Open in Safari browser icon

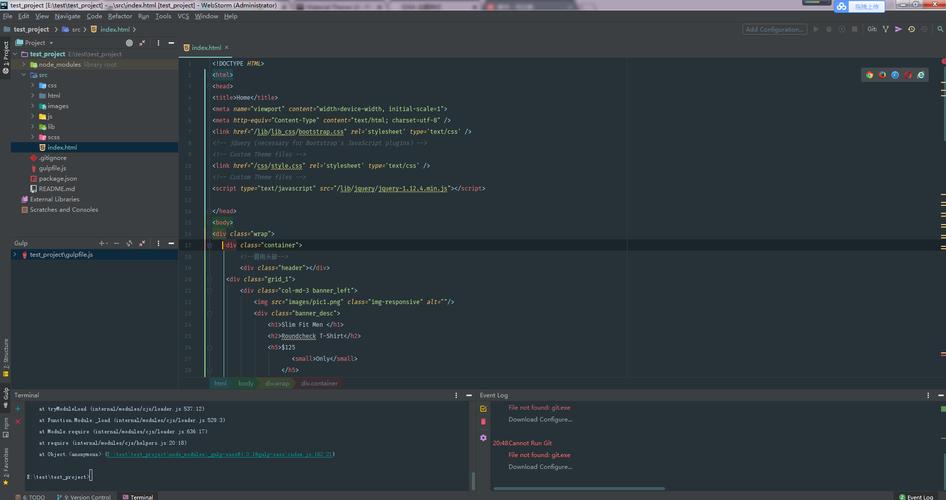pyautogui.click(x=895, y=75)
